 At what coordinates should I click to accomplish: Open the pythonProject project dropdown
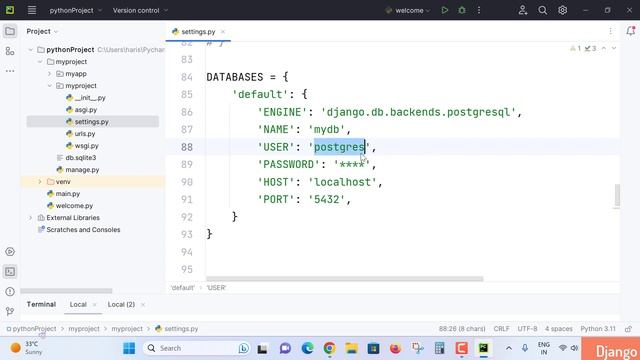(x=76, y=10)
